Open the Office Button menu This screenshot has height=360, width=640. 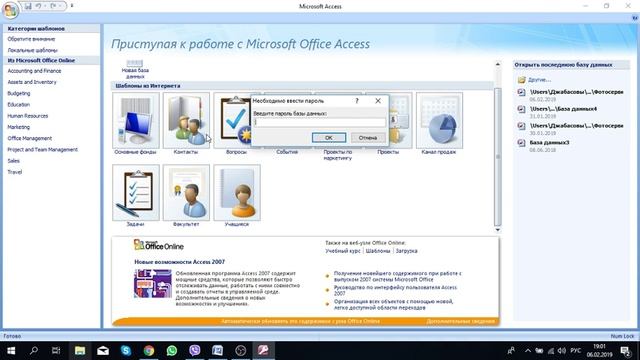tap(10, 10)
